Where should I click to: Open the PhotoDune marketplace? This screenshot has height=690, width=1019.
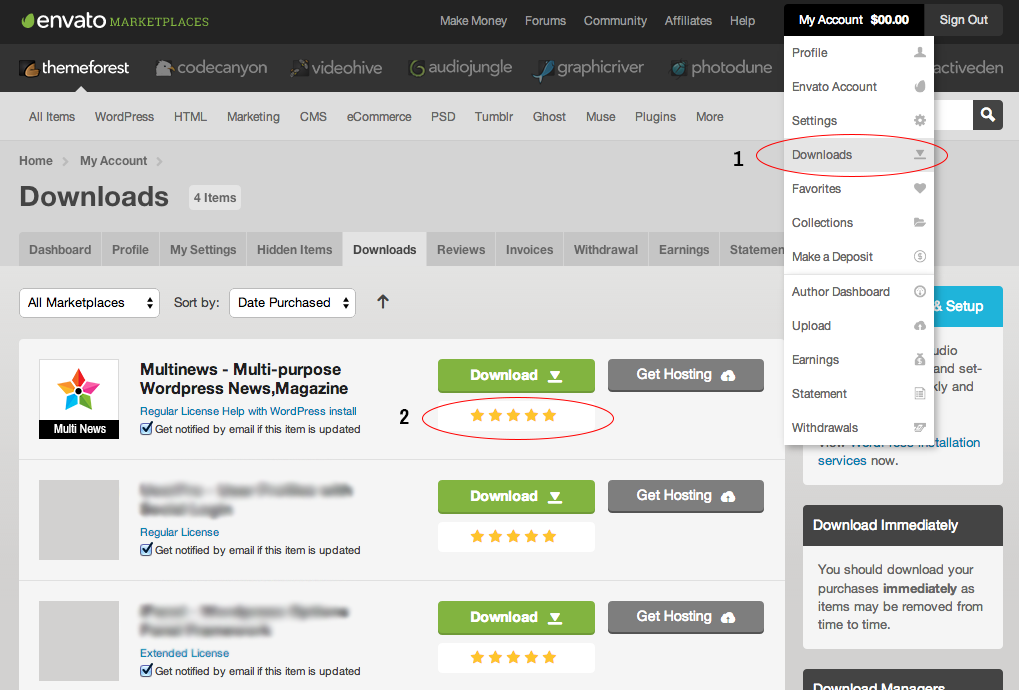pyautogui.click(x=720, y=68)
